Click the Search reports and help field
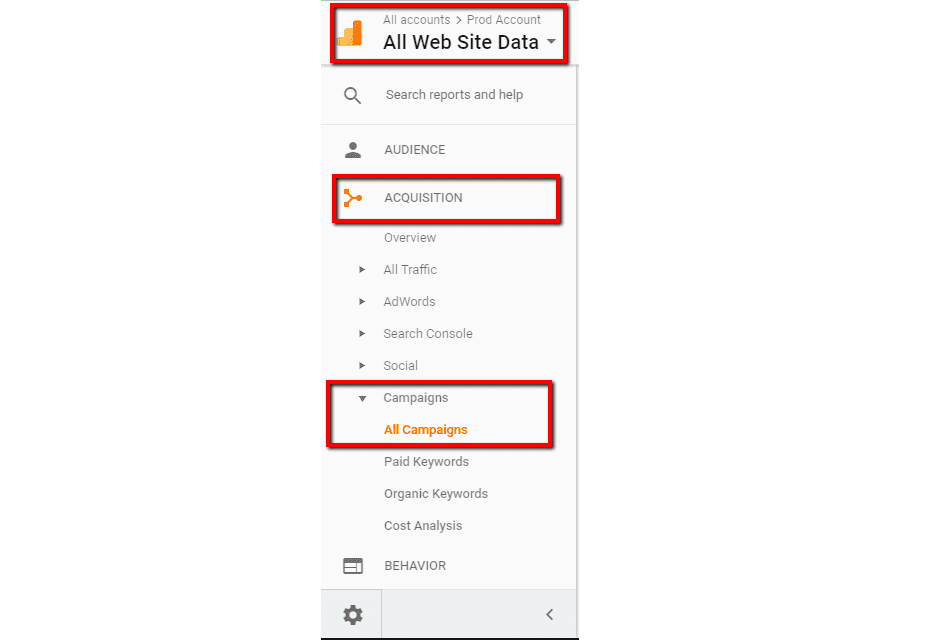Image resolution: width=952 pixels, height=644 pixels. (x=455, y=95)
